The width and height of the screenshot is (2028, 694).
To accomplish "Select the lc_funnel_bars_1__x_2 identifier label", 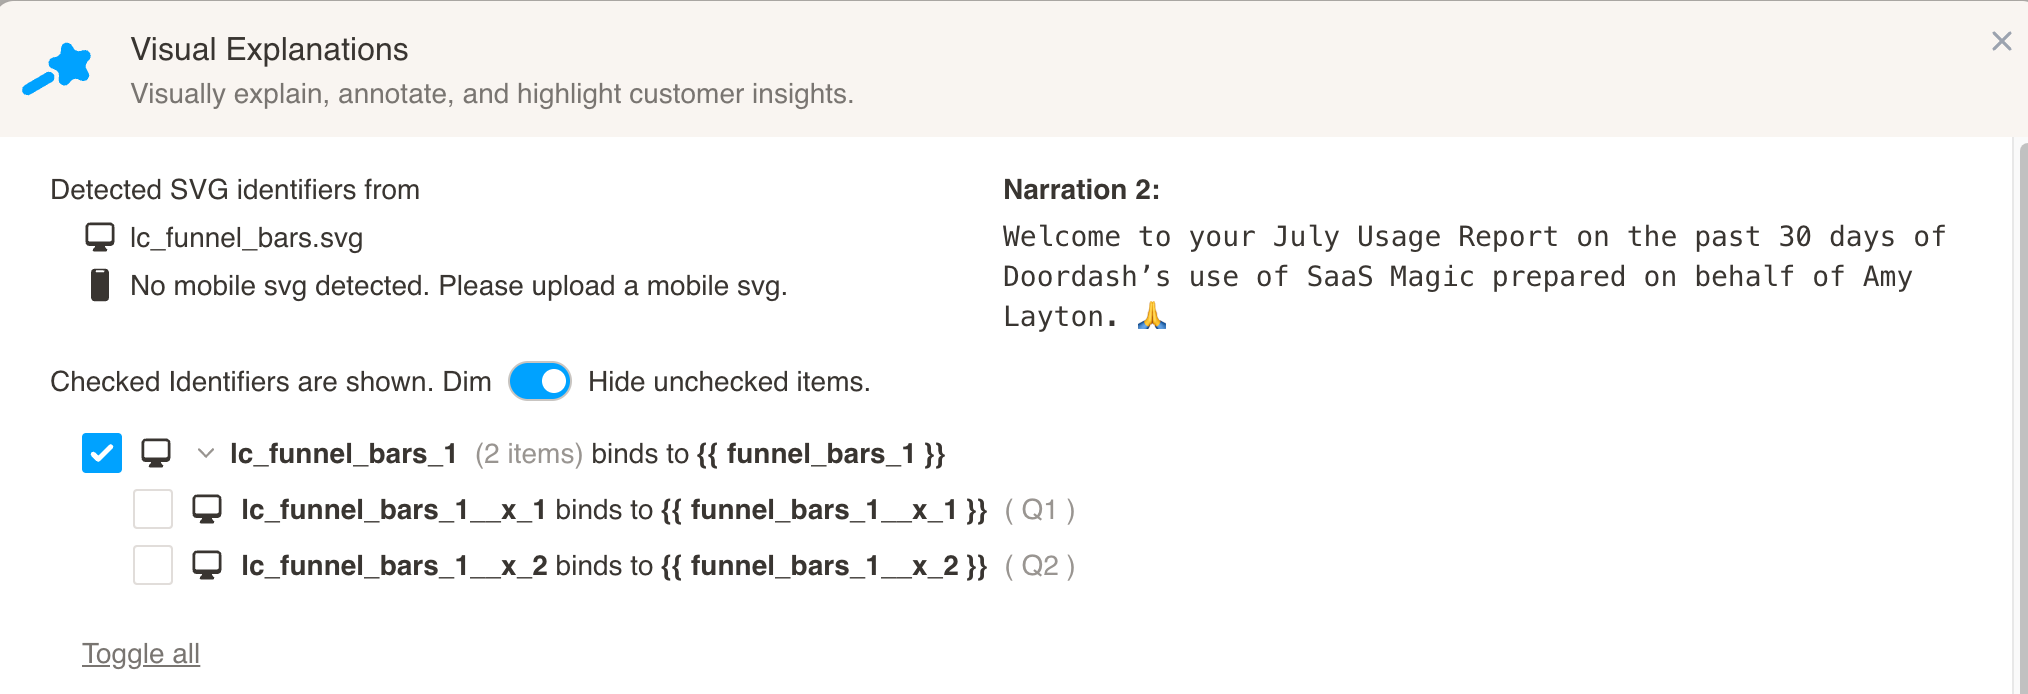I will [x=393, y=565].
